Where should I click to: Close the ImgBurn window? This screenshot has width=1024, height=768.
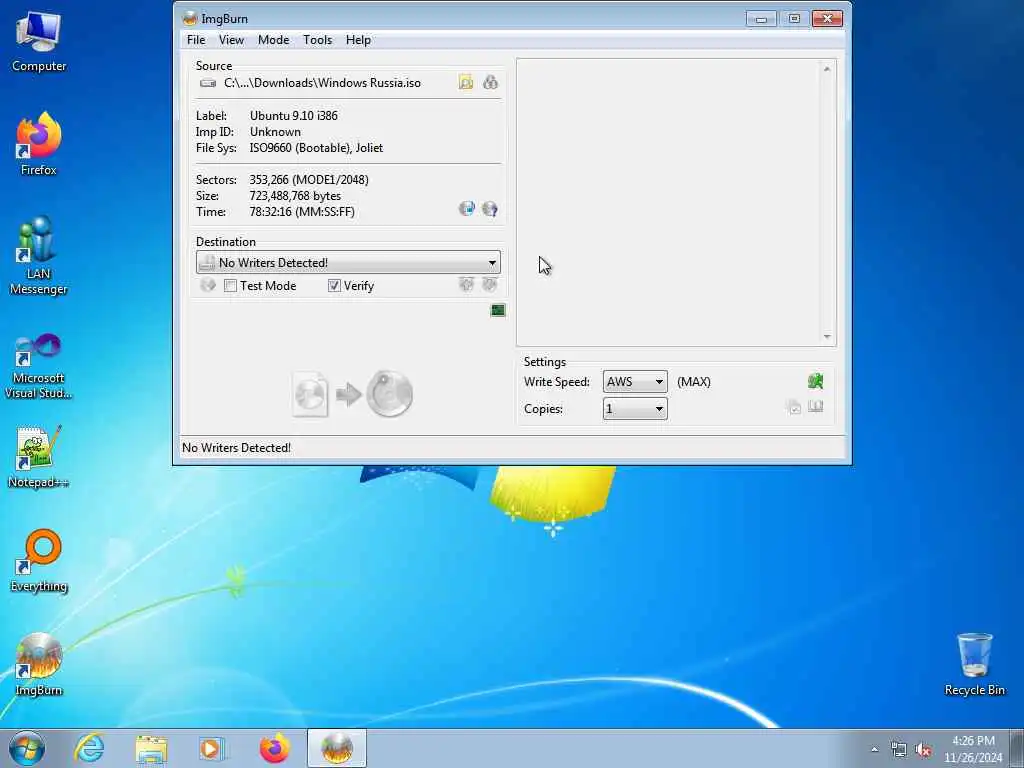[x=827, y=18]
